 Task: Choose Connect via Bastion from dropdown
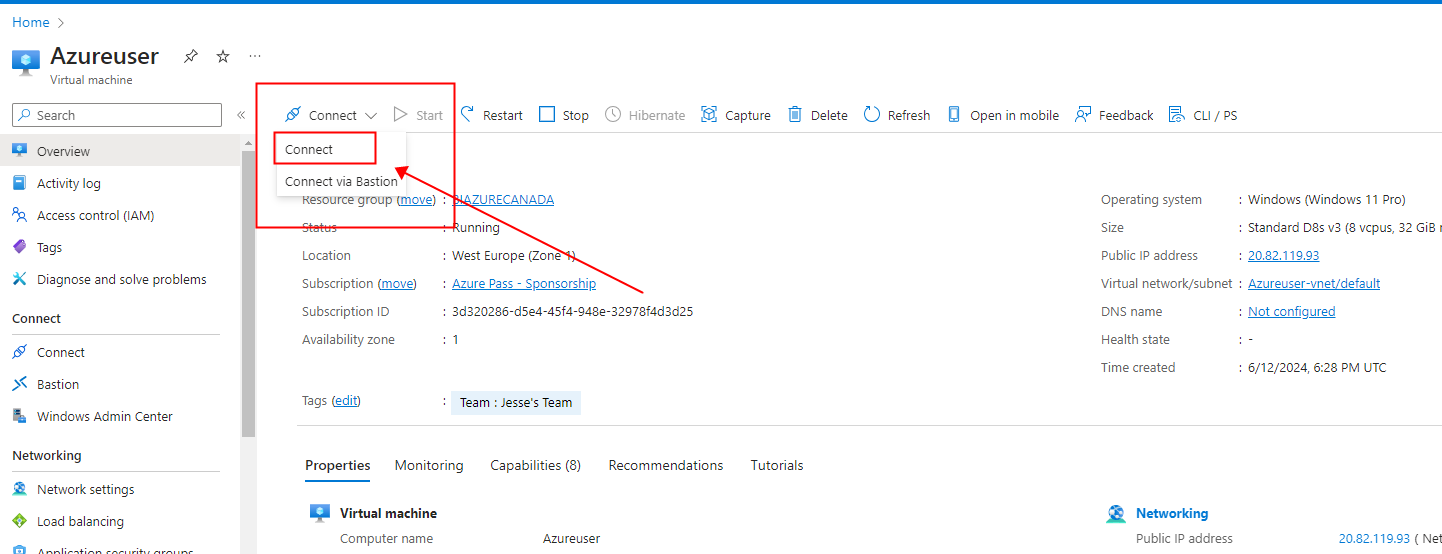[x=341, y=181]
